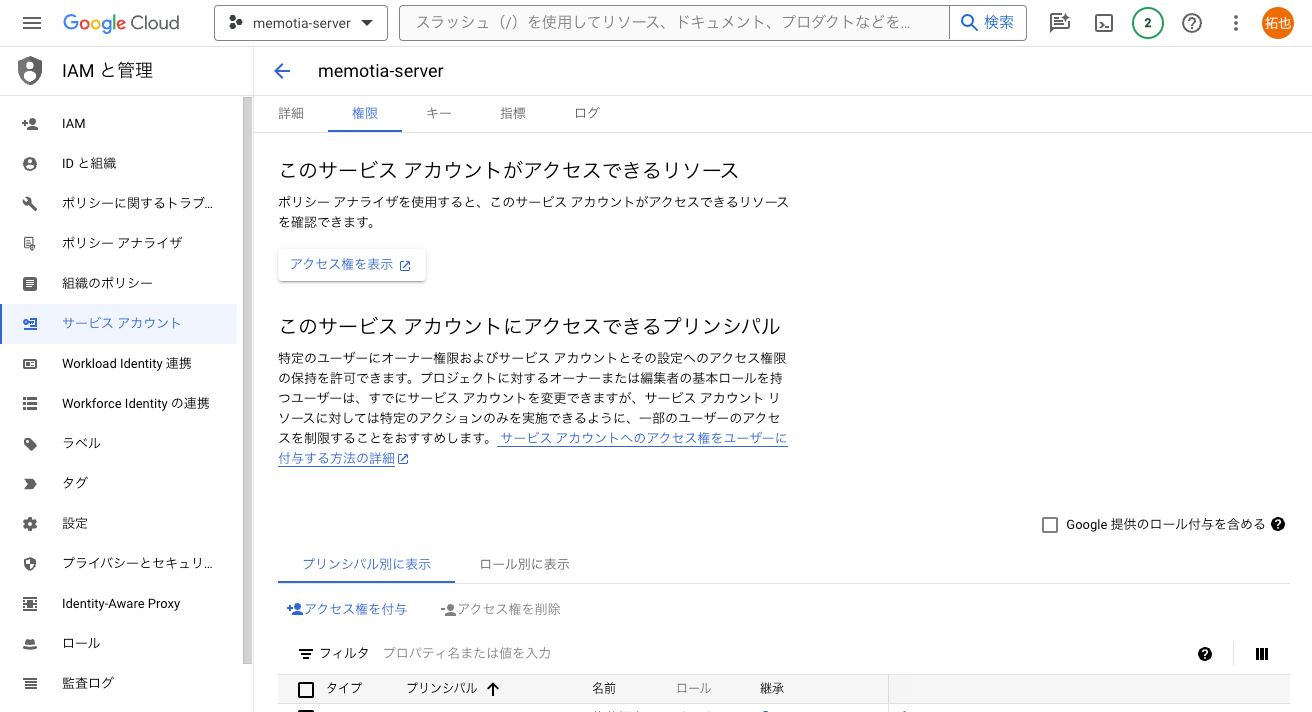
Task: Click the アクセス権を削除 button
Action: coord(501,609)
